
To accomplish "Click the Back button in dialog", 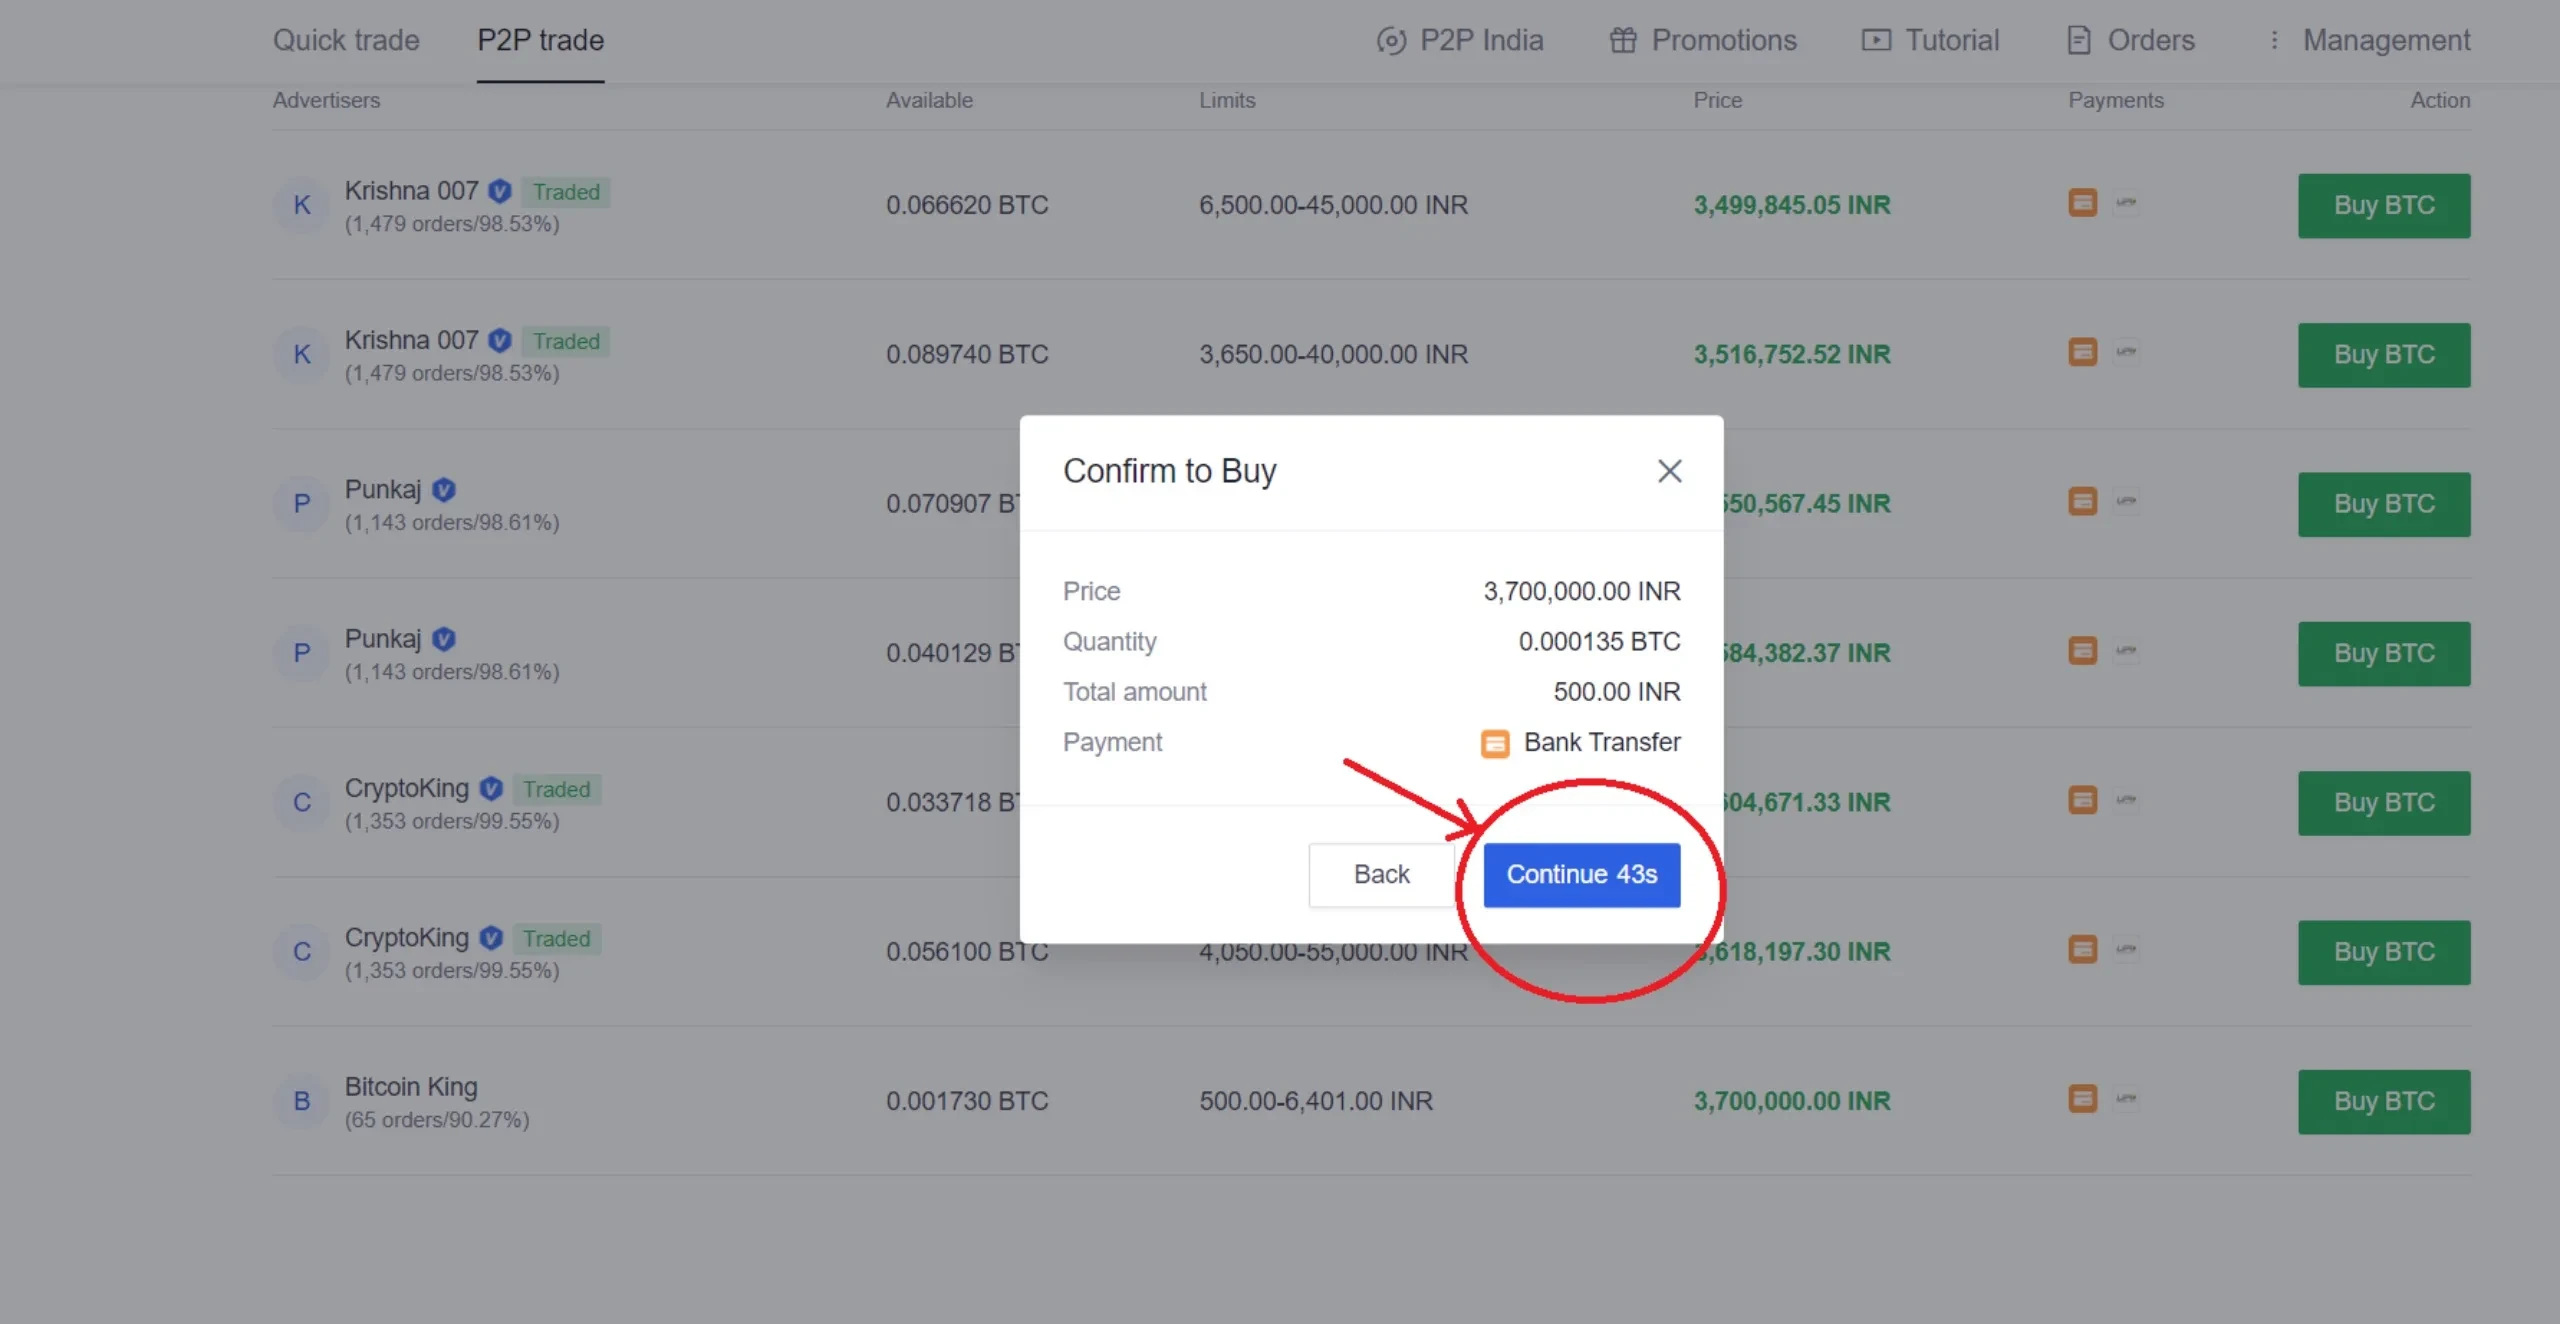I will 1381,875.
